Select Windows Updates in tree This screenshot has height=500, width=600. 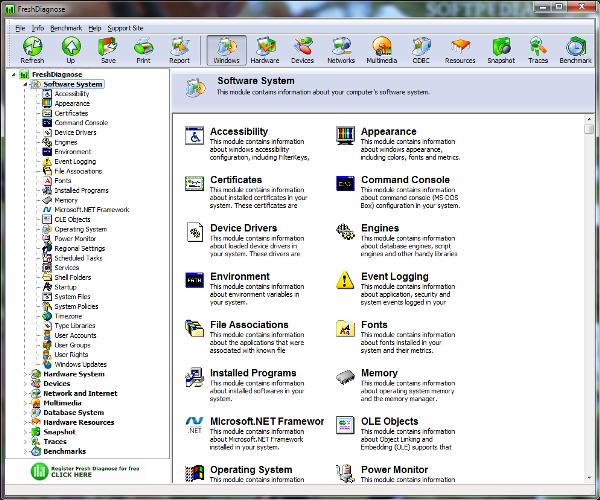point(80,364)
